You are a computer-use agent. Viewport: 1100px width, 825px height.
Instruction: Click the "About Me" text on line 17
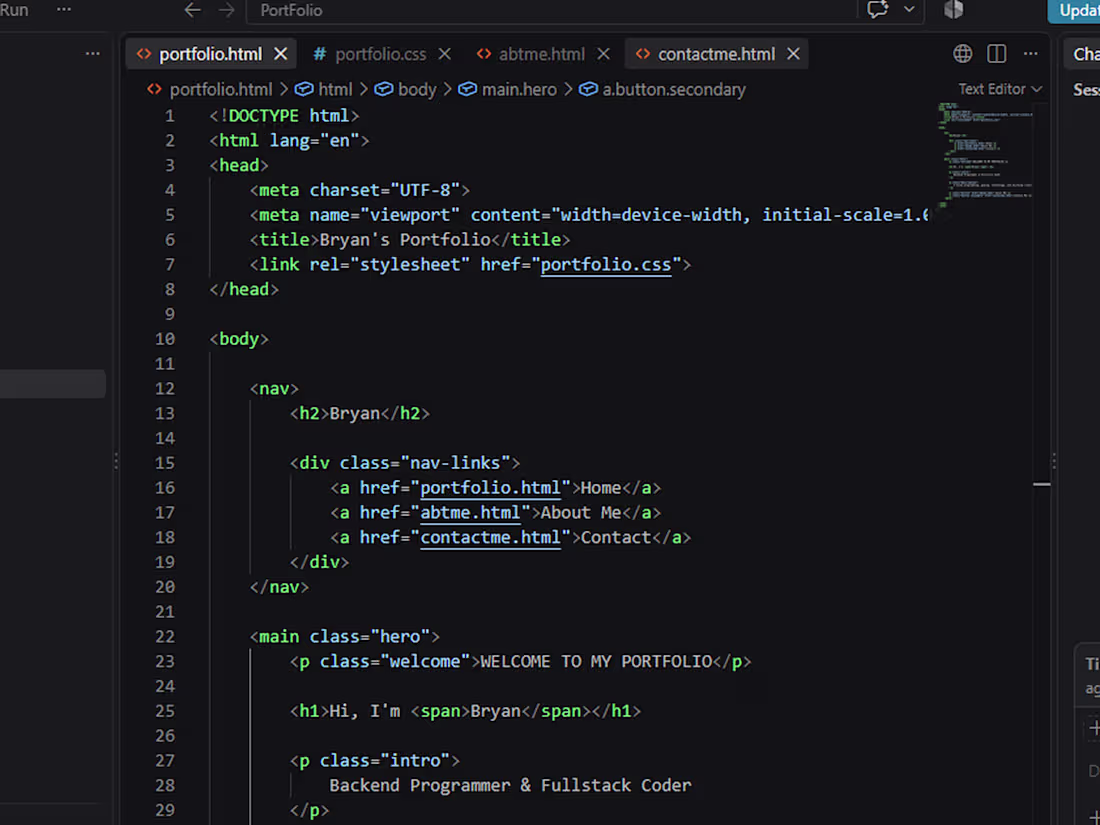pos(581,513)
